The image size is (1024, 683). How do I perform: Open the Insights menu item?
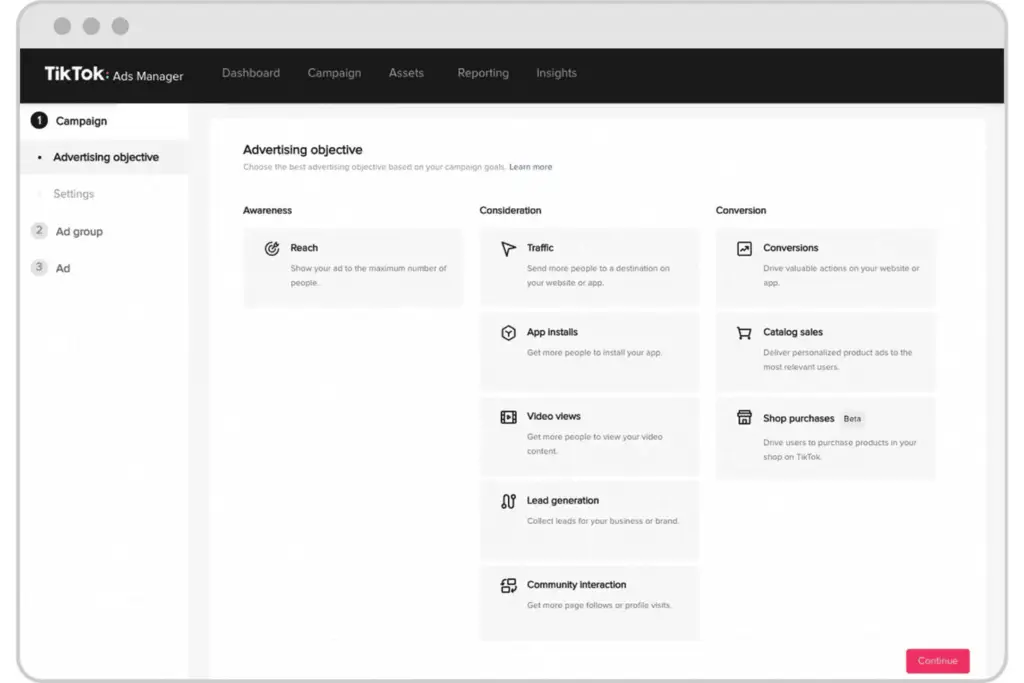click(556, 73)
